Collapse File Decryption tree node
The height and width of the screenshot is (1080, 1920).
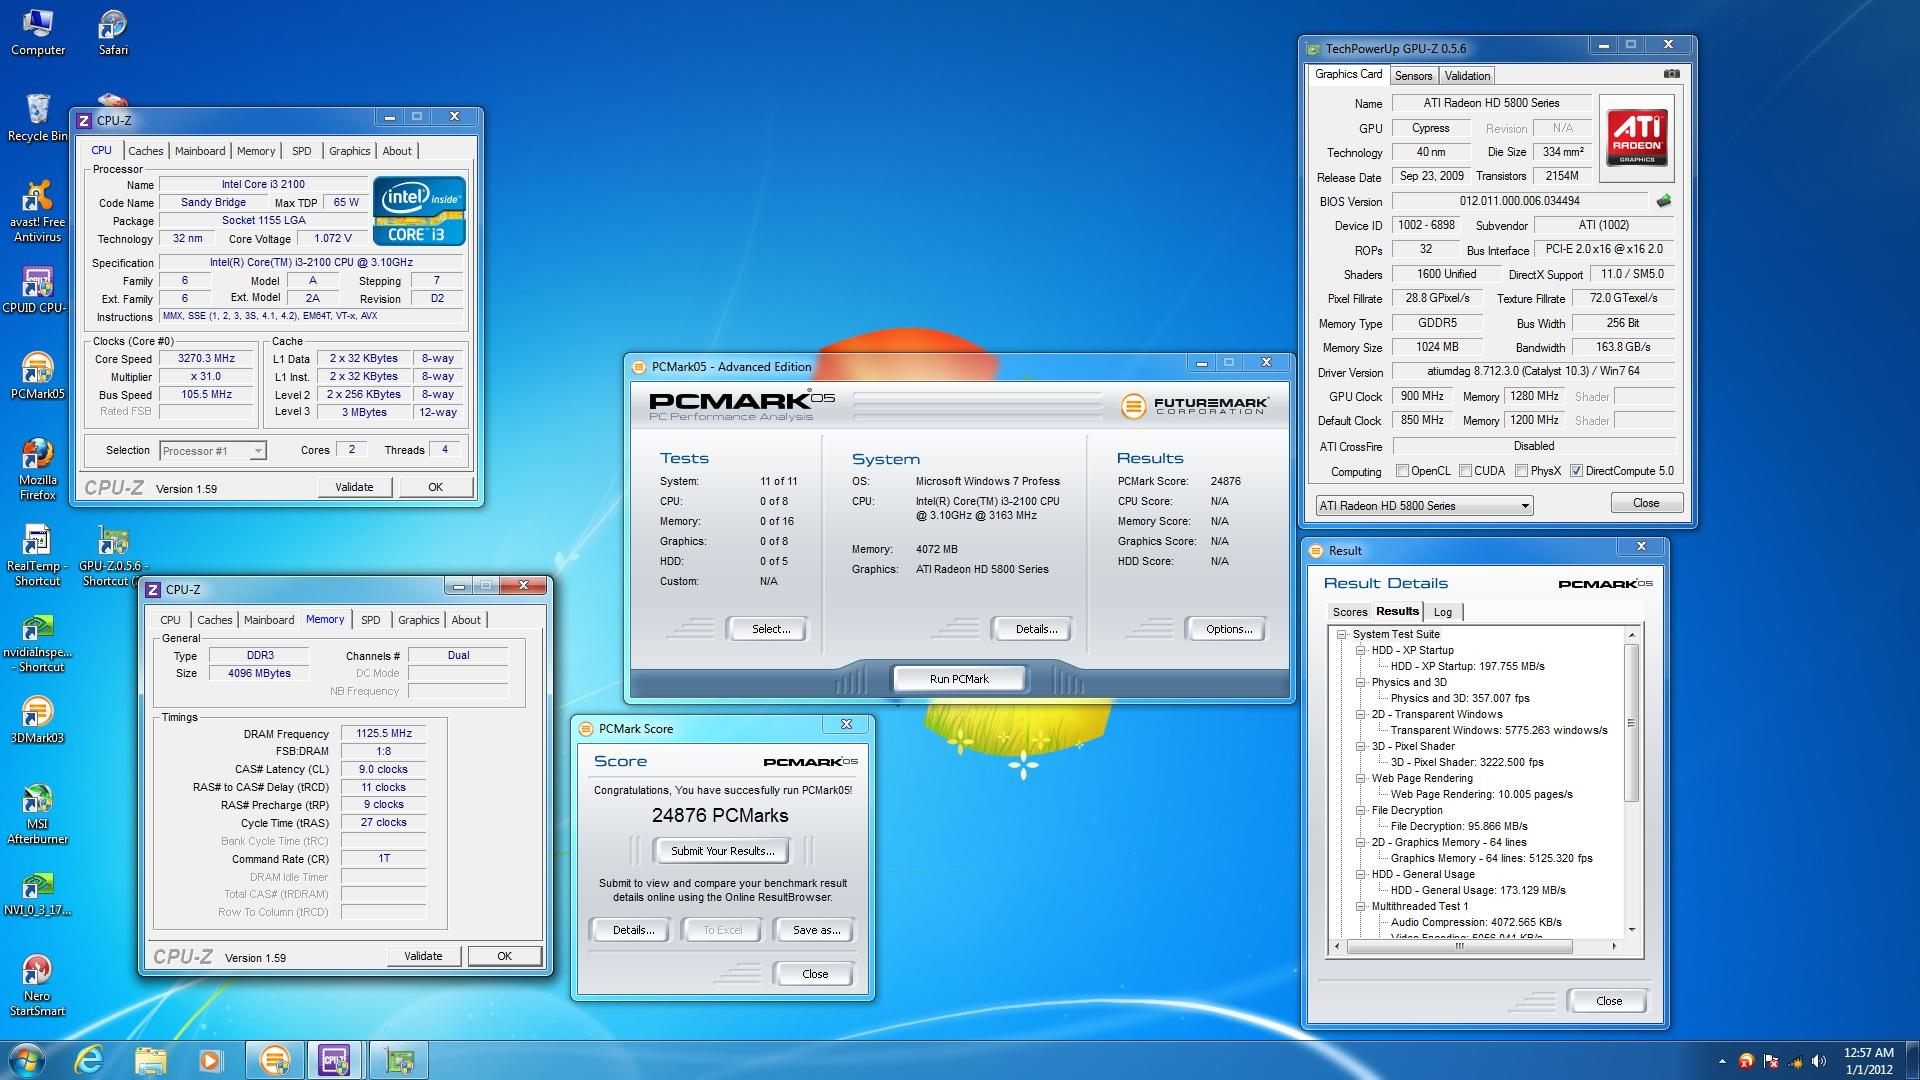click(1360, 810)
